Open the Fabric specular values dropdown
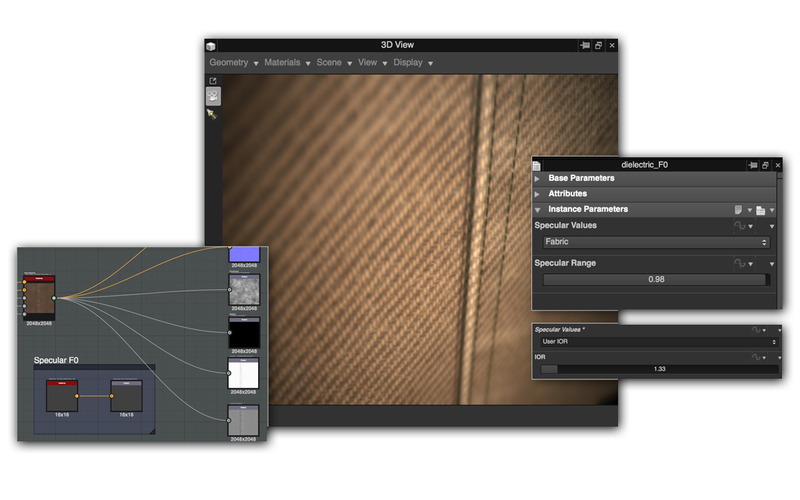800x500 pixels. coord(657,242)
